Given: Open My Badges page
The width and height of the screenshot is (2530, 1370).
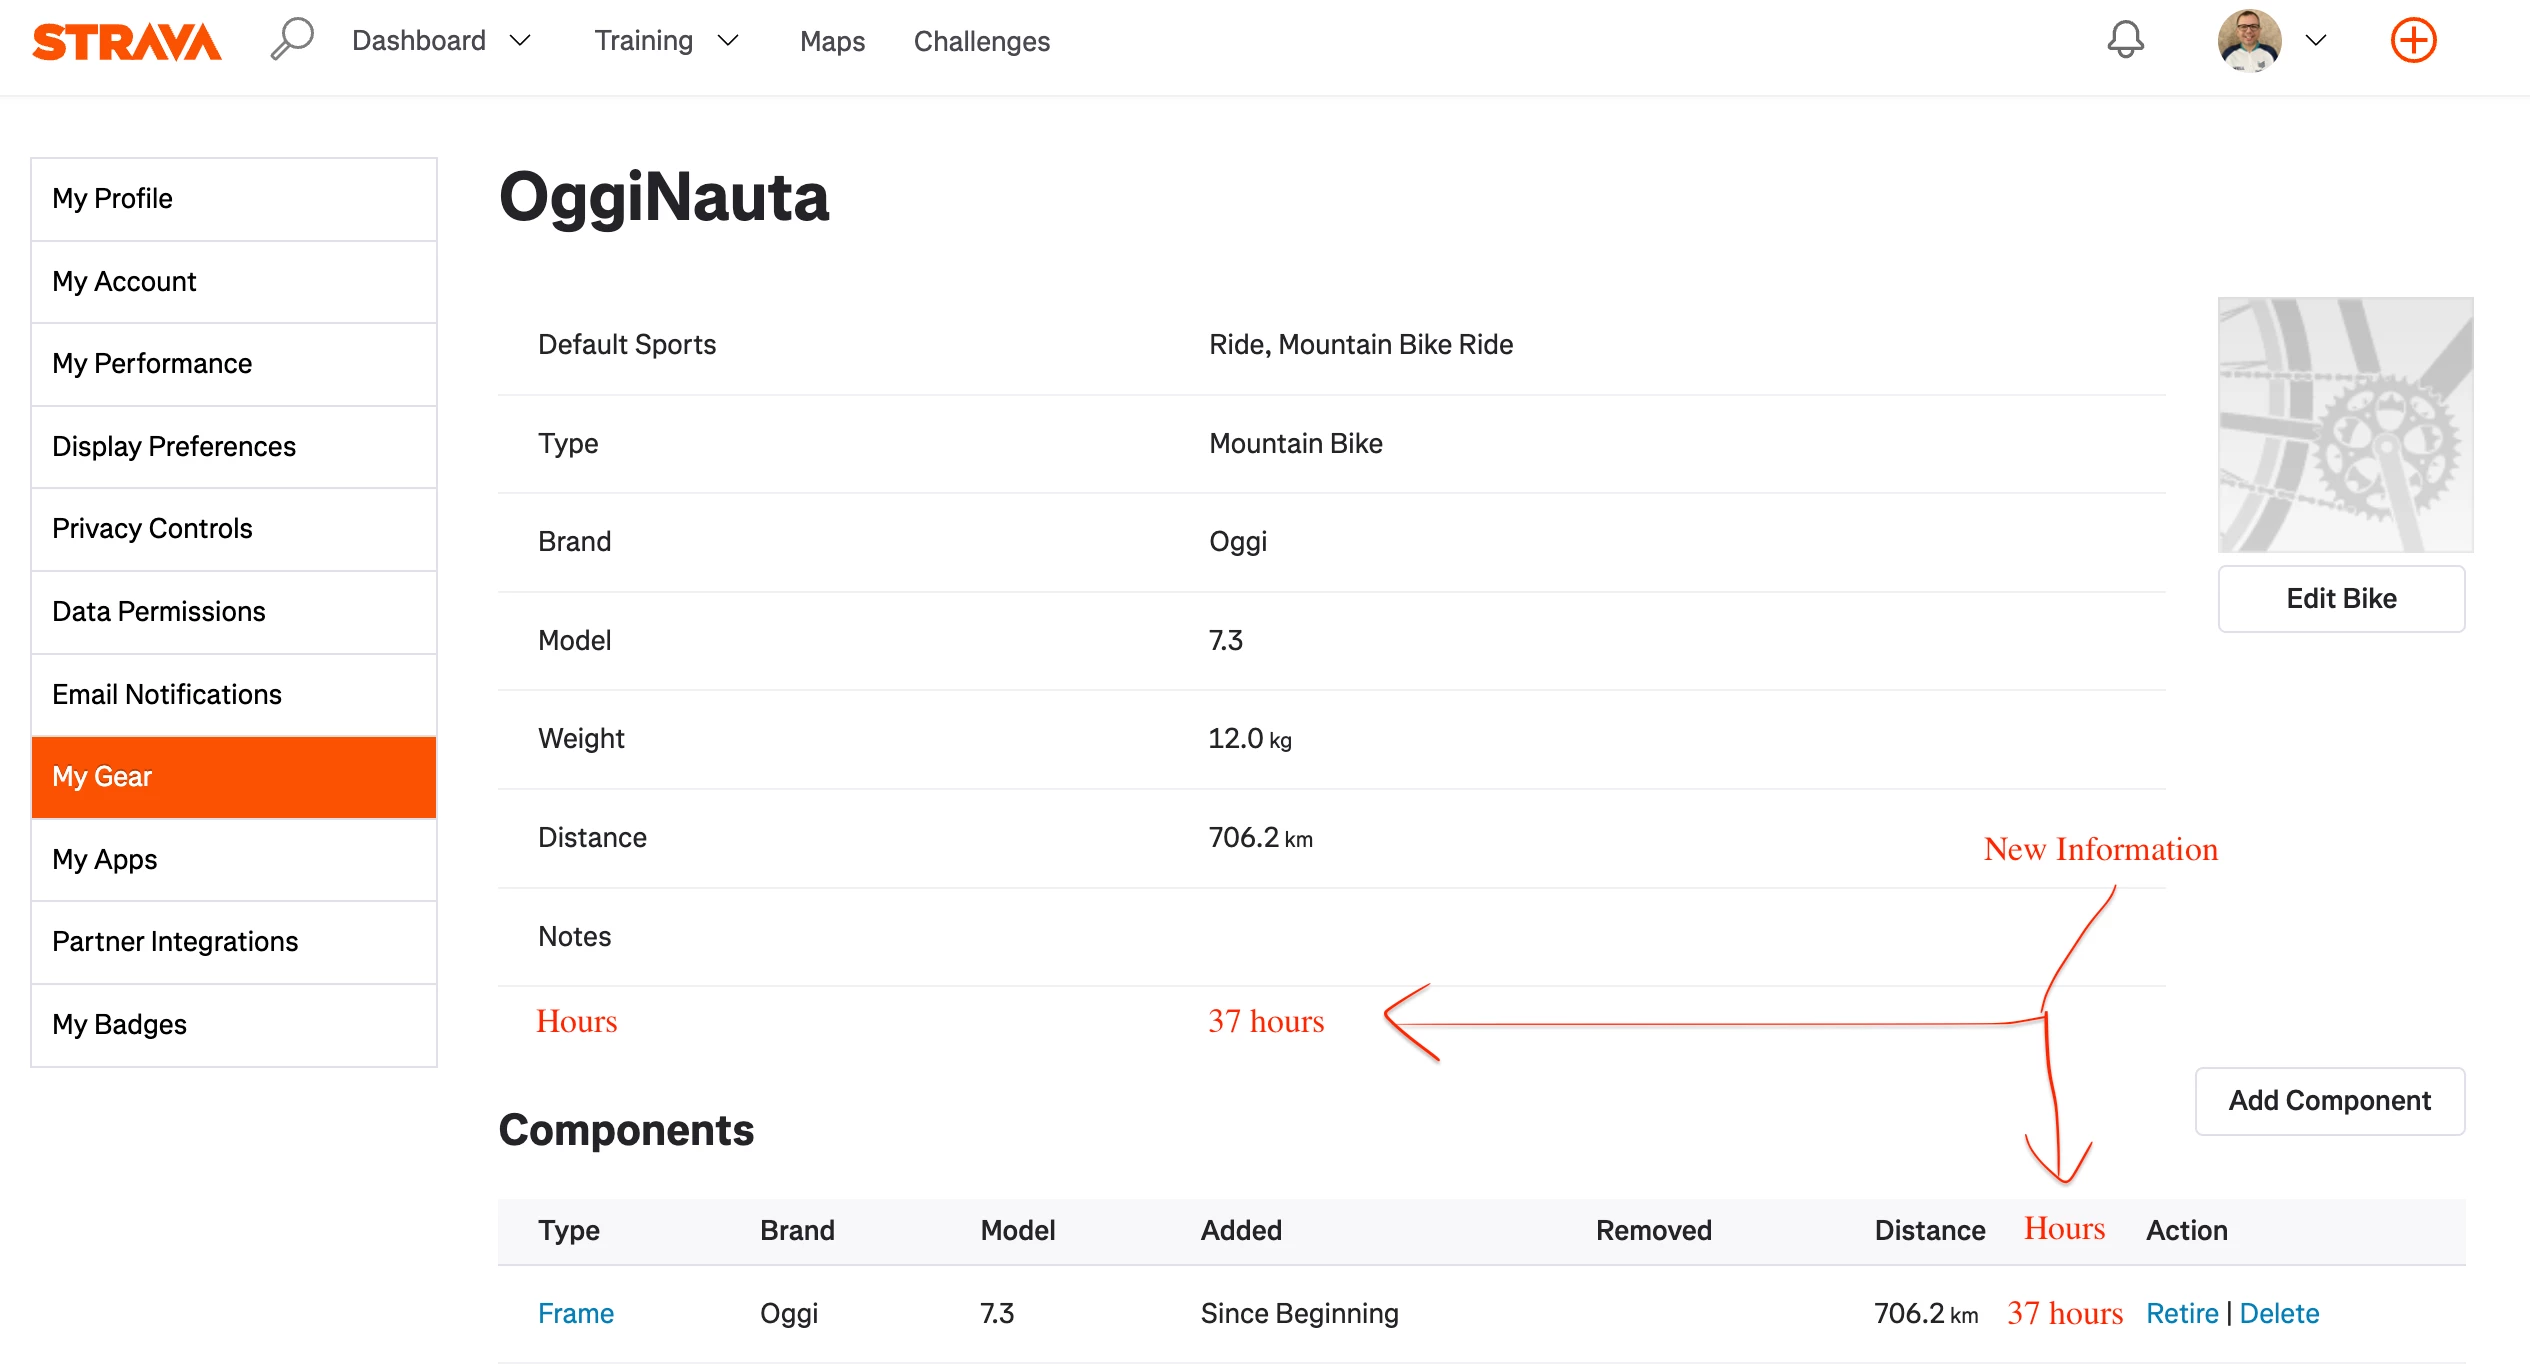Looking at the screenshot, I should click(x=234, y=1025).
